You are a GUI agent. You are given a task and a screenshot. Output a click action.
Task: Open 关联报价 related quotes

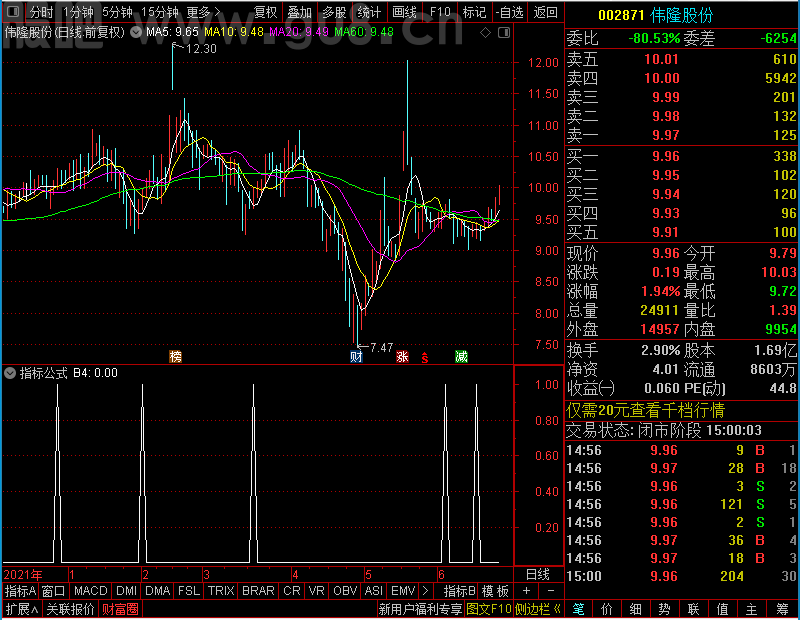tap(70, 609)
